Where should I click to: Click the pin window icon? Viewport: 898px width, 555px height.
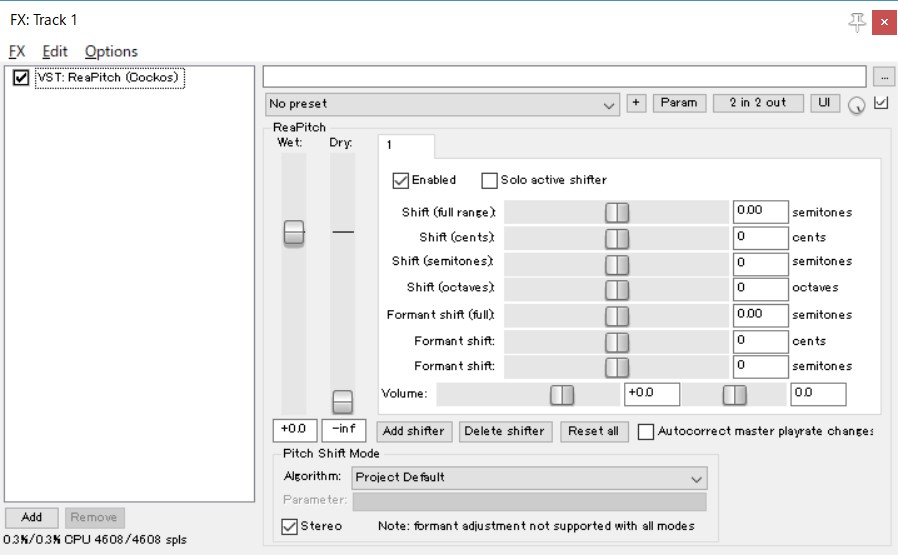click(x=857, y=22)
